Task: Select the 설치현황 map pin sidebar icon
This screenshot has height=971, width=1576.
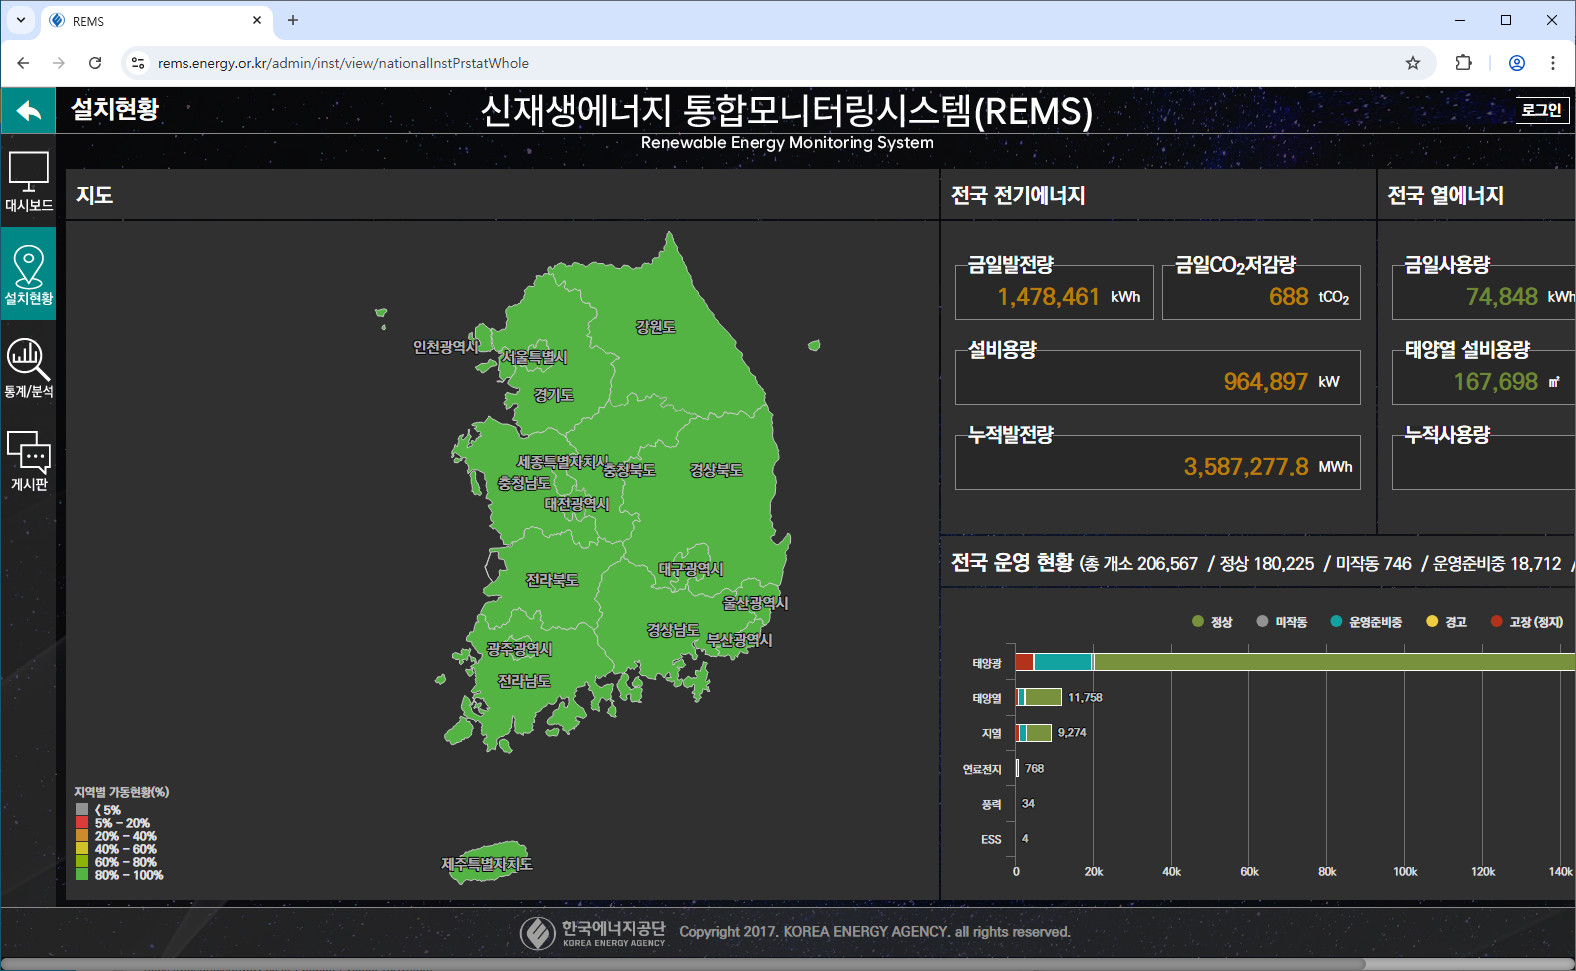Action: pos(28,275)
